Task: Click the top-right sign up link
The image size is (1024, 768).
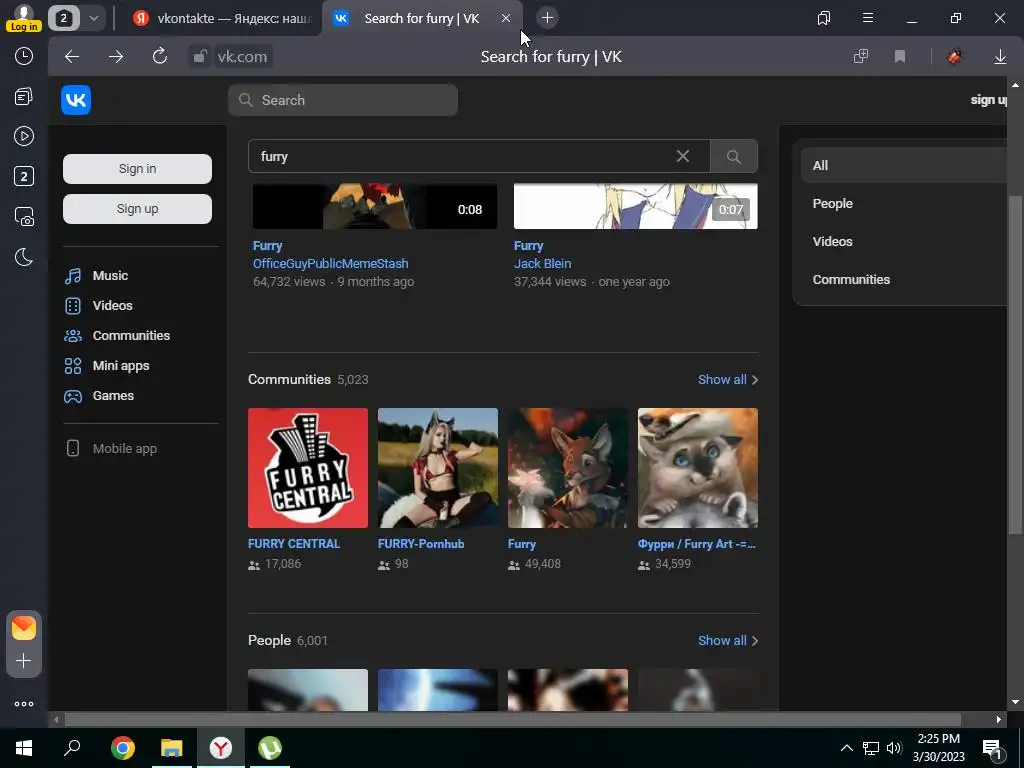Action: pos(988,100)
